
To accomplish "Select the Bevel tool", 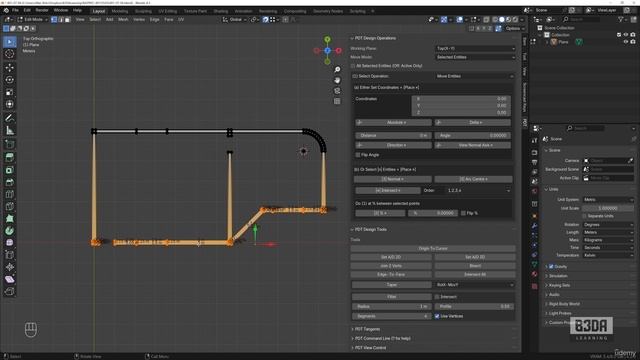I will coord(9,182).
